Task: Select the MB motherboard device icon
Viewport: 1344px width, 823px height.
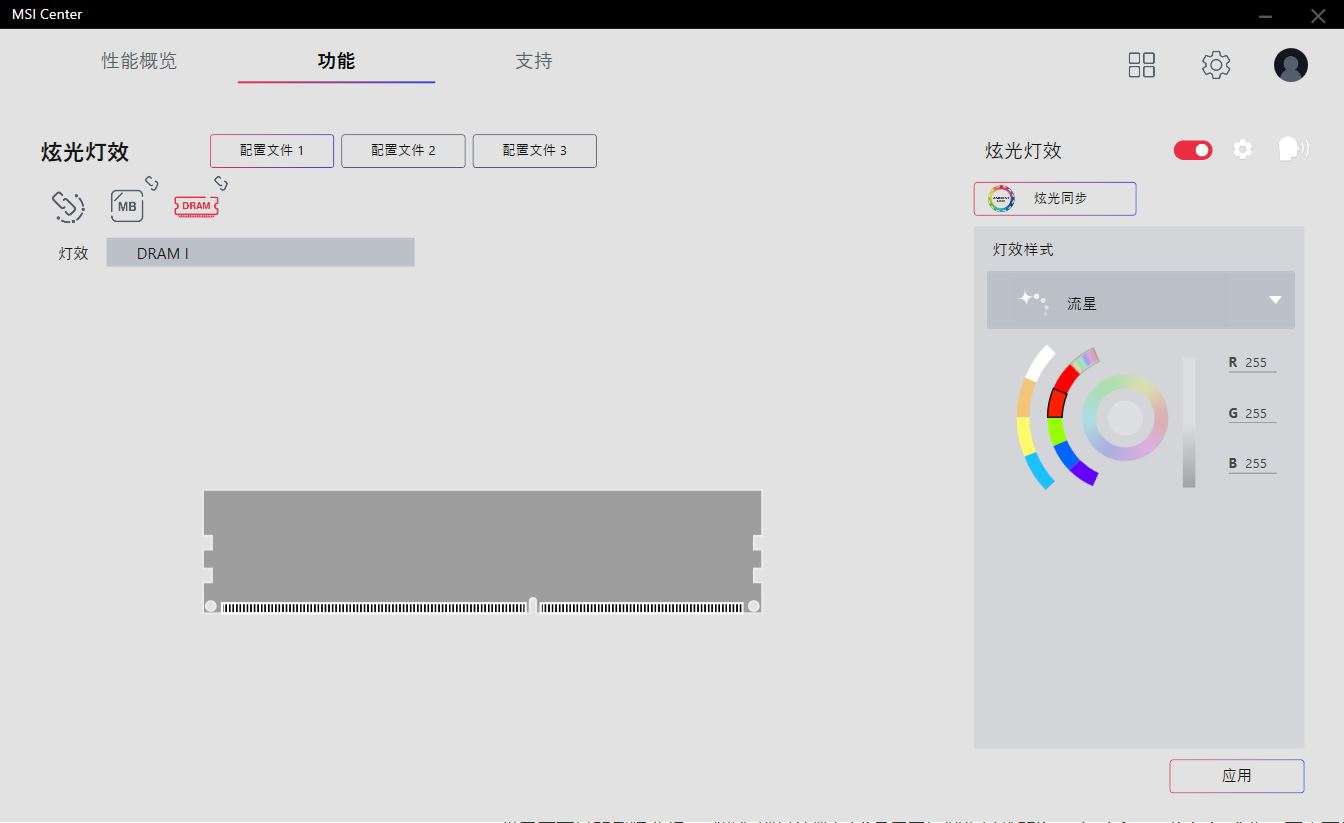Action: coord(127,206)
